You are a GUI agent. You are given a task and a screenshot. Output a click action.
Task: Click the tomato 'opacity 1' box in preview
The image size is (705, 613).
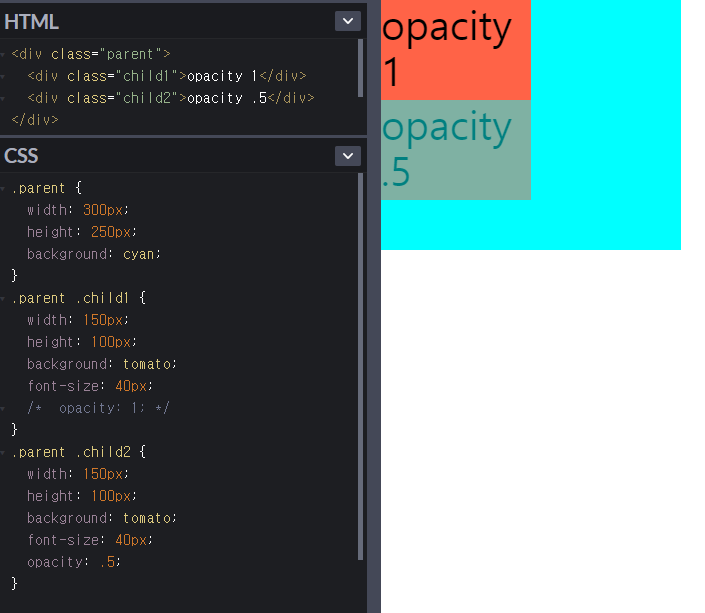456,50
